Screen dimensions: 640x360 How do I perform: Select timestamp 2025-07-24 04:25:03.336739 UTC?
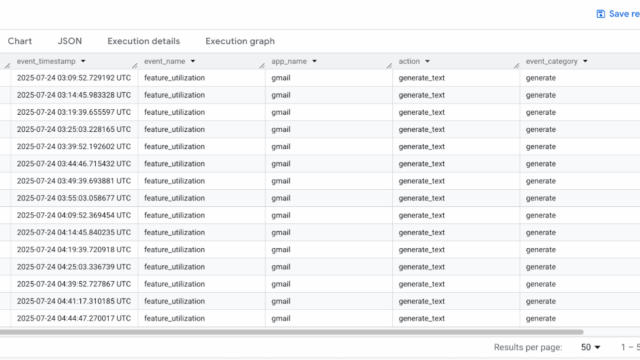[x=74, y=267]
